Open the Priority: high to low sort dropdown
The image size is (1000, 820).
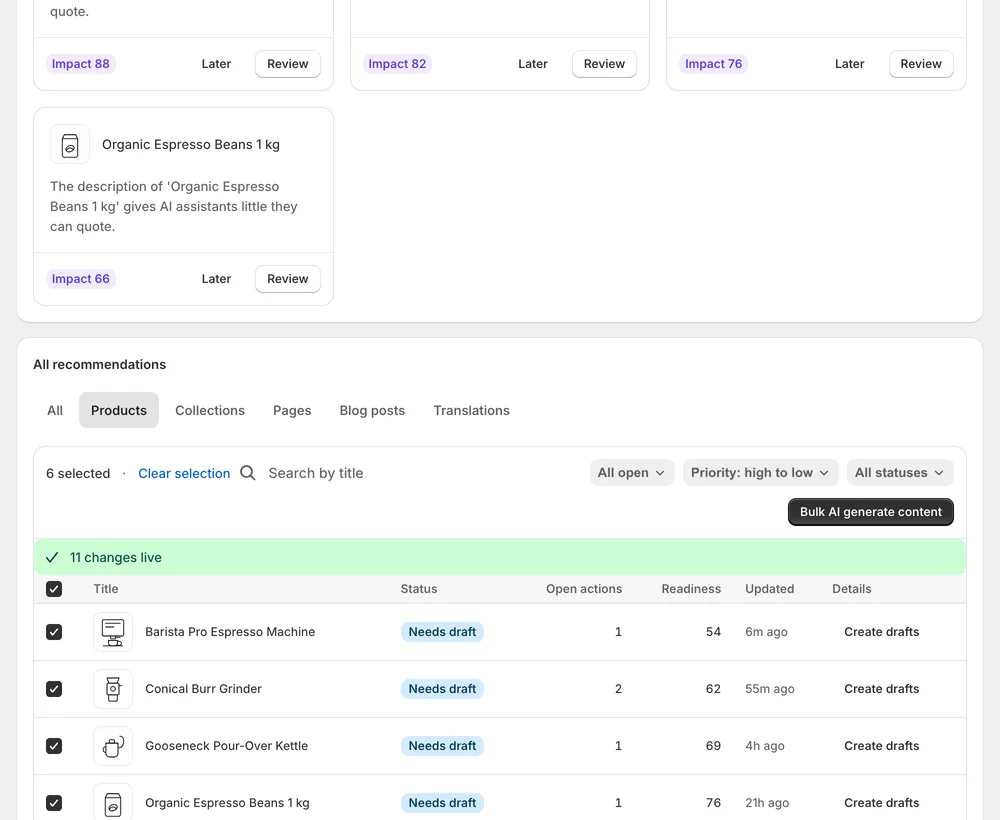pyautogui.click(x=760, y=472)
